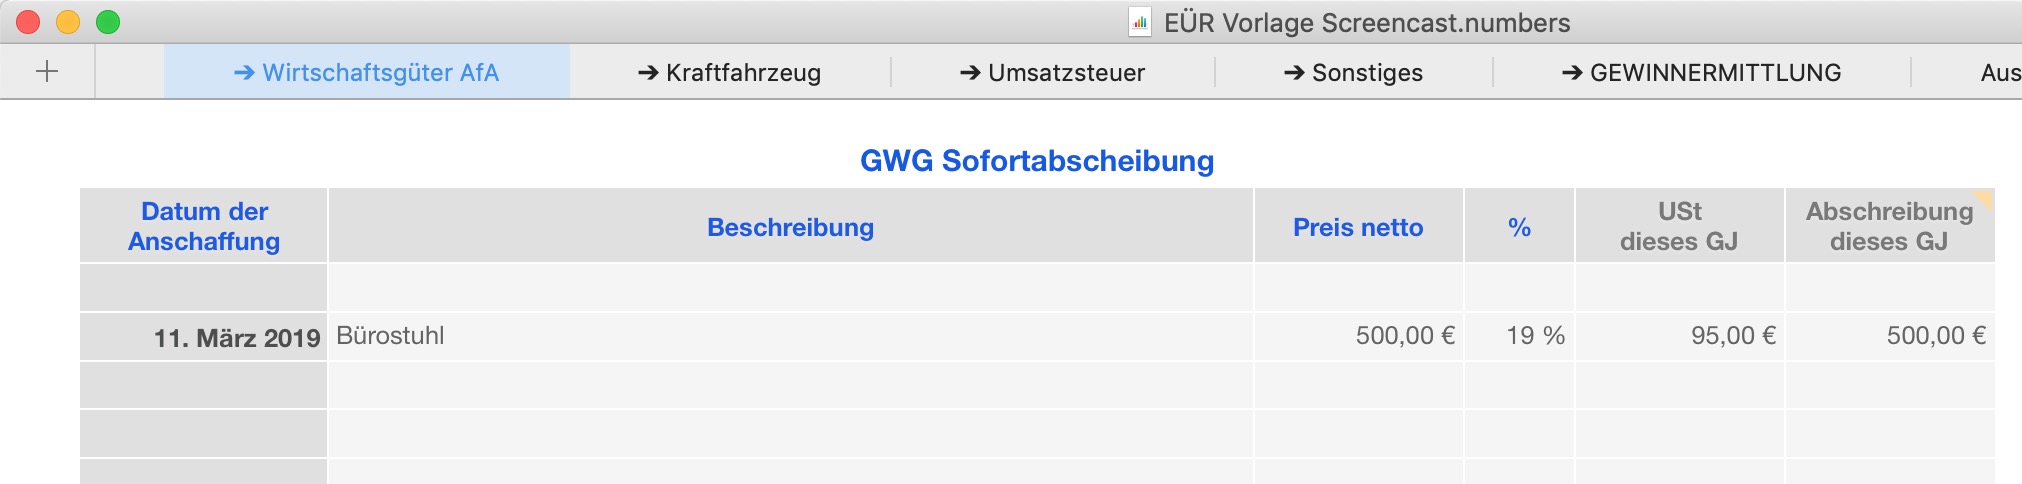Select the Preis netto header cell
2022x484 pixels.
(1358, 227)
